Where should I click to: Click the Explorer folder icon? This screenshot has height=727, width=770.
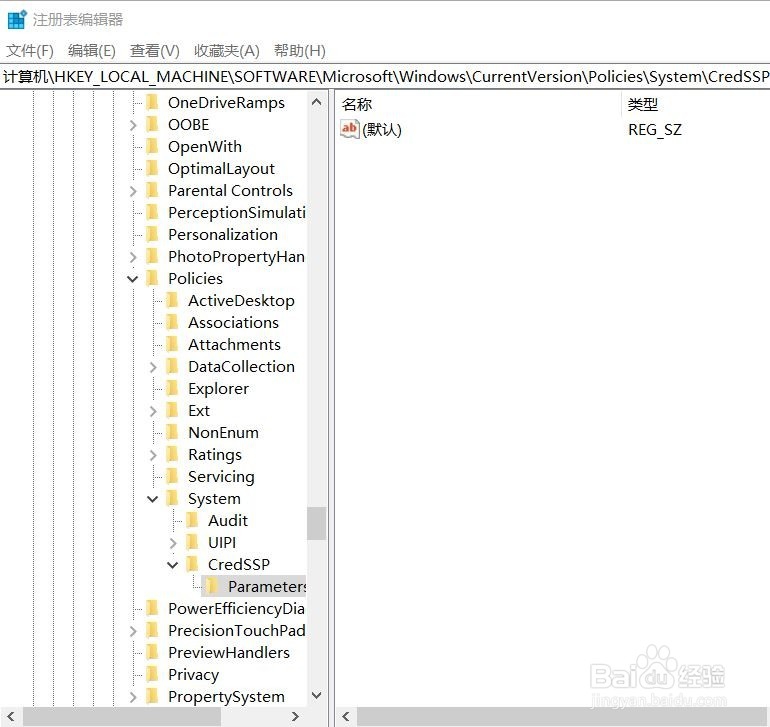(x=172, y=389)
